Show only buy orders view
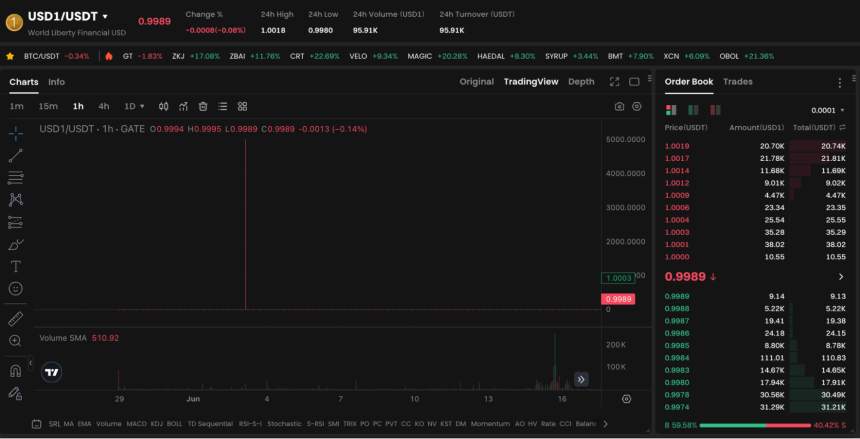Viewport: 860px width, 439px height. tap(693, 110)
